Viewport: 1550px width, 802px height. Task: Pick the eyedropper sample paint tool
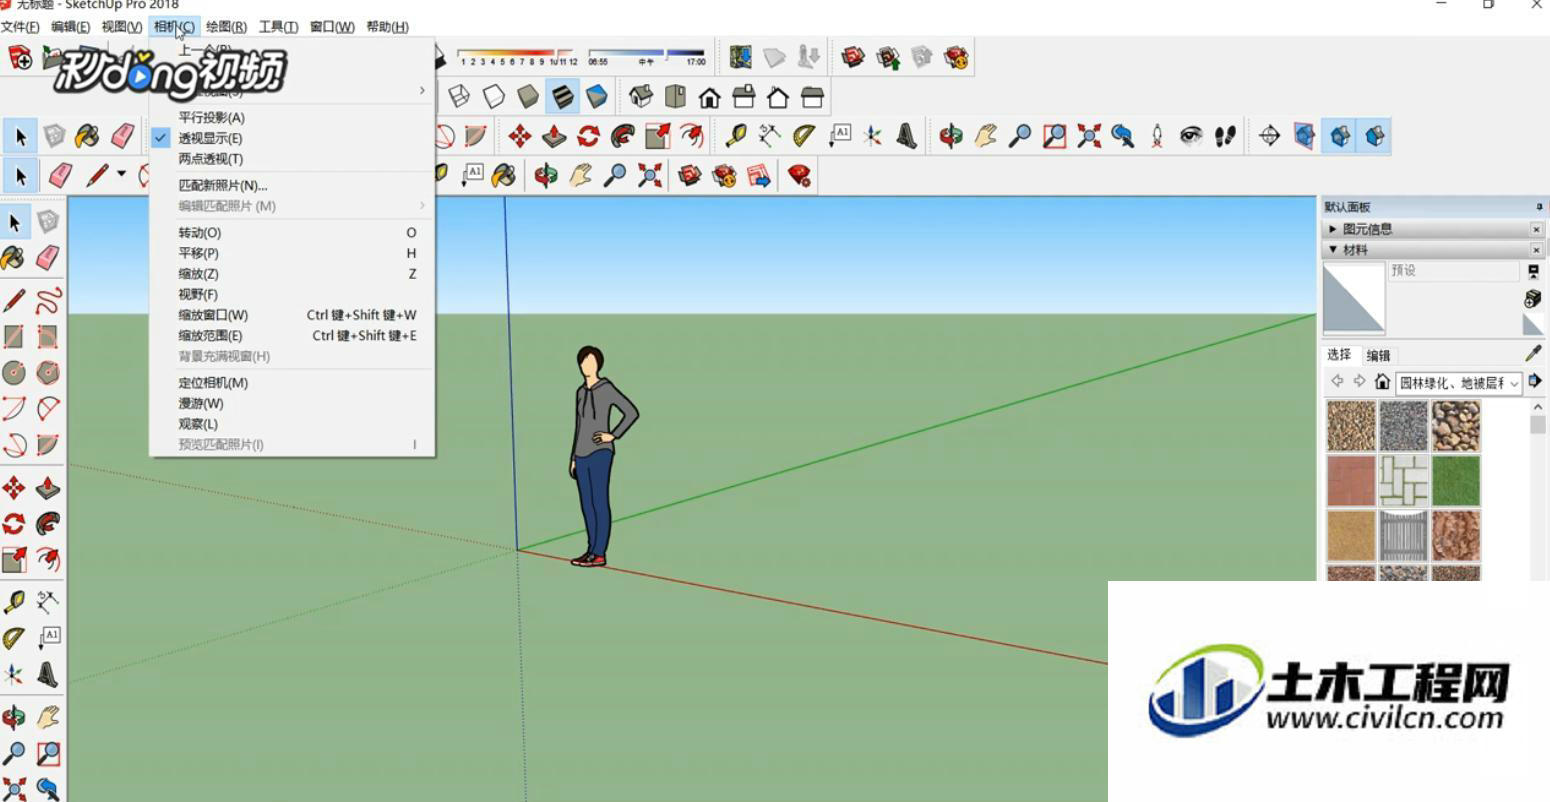point(1533,353)
